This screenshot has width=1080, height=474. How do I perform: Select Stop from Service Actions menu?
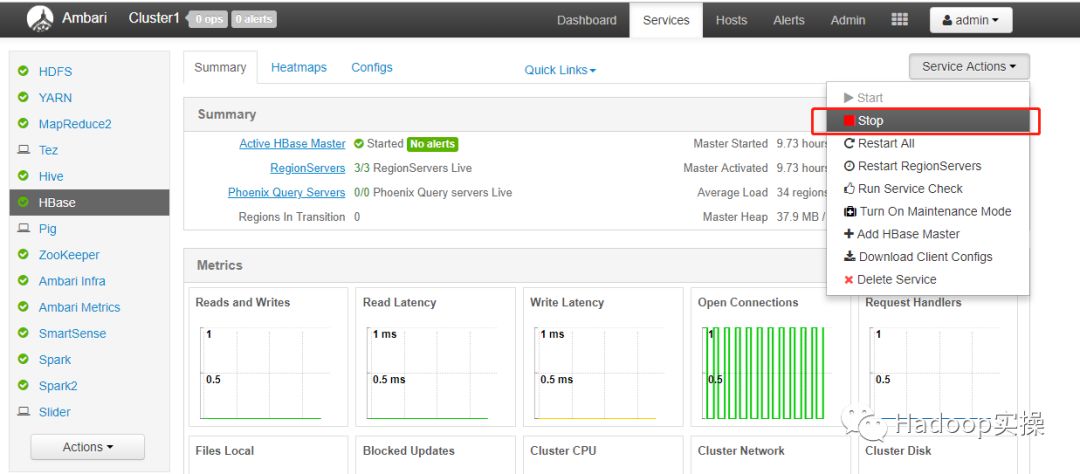tap(928, 121)
